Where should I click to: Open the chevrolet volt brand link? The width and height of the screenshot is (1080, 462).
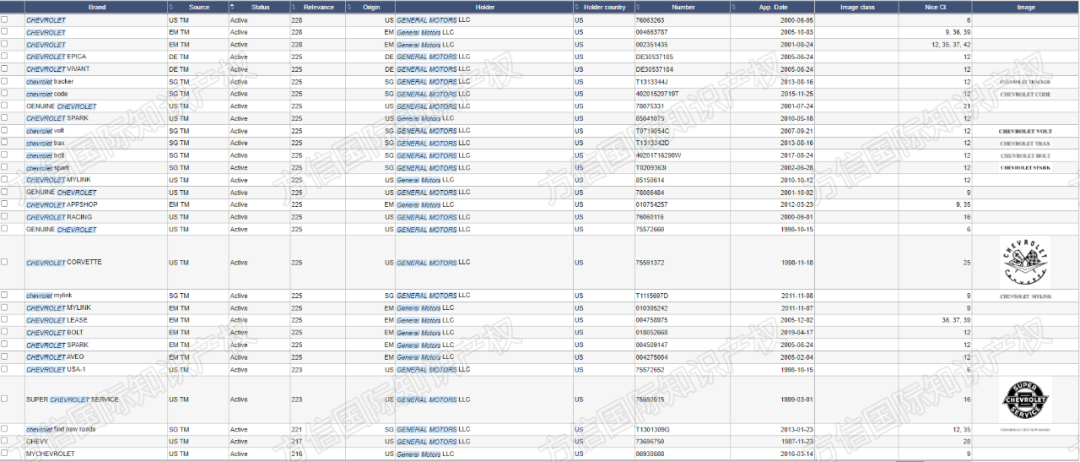click(45, 131)
